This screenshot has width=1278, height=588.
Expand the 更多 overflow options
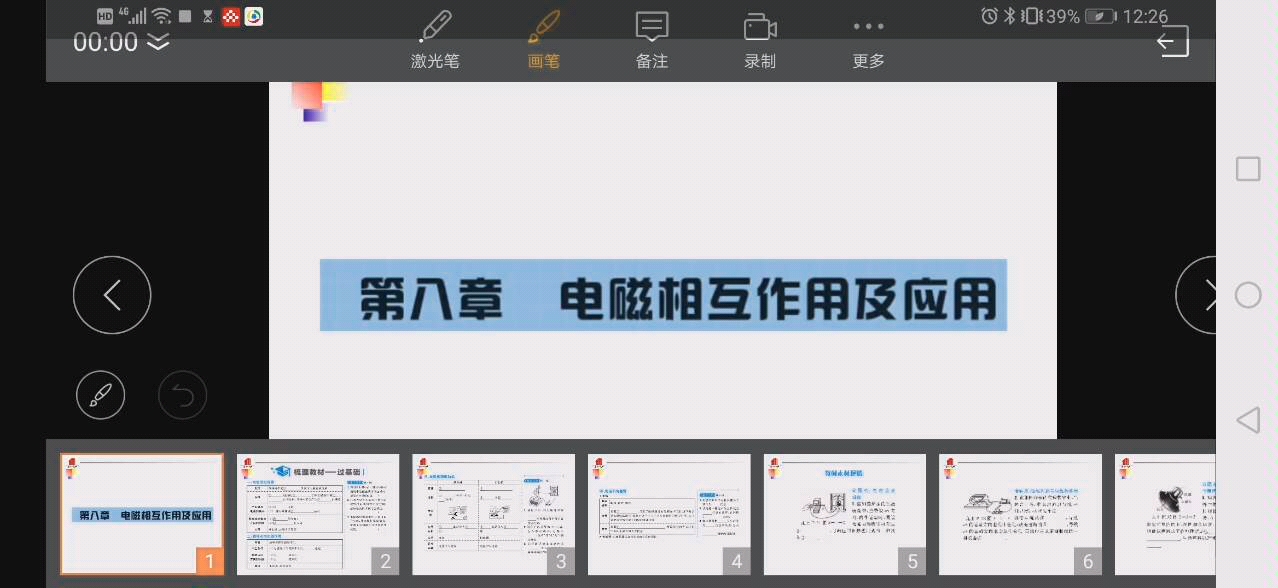(x=867, y=40)
